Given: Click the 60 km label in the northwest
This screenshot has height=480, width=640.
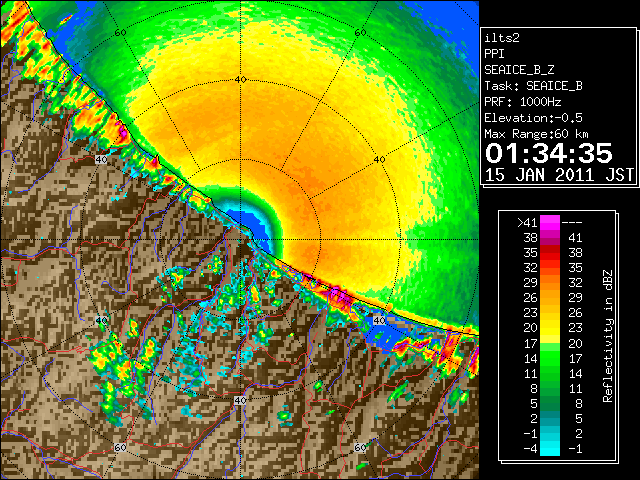Looking at the screenshot, I should 120,33.
